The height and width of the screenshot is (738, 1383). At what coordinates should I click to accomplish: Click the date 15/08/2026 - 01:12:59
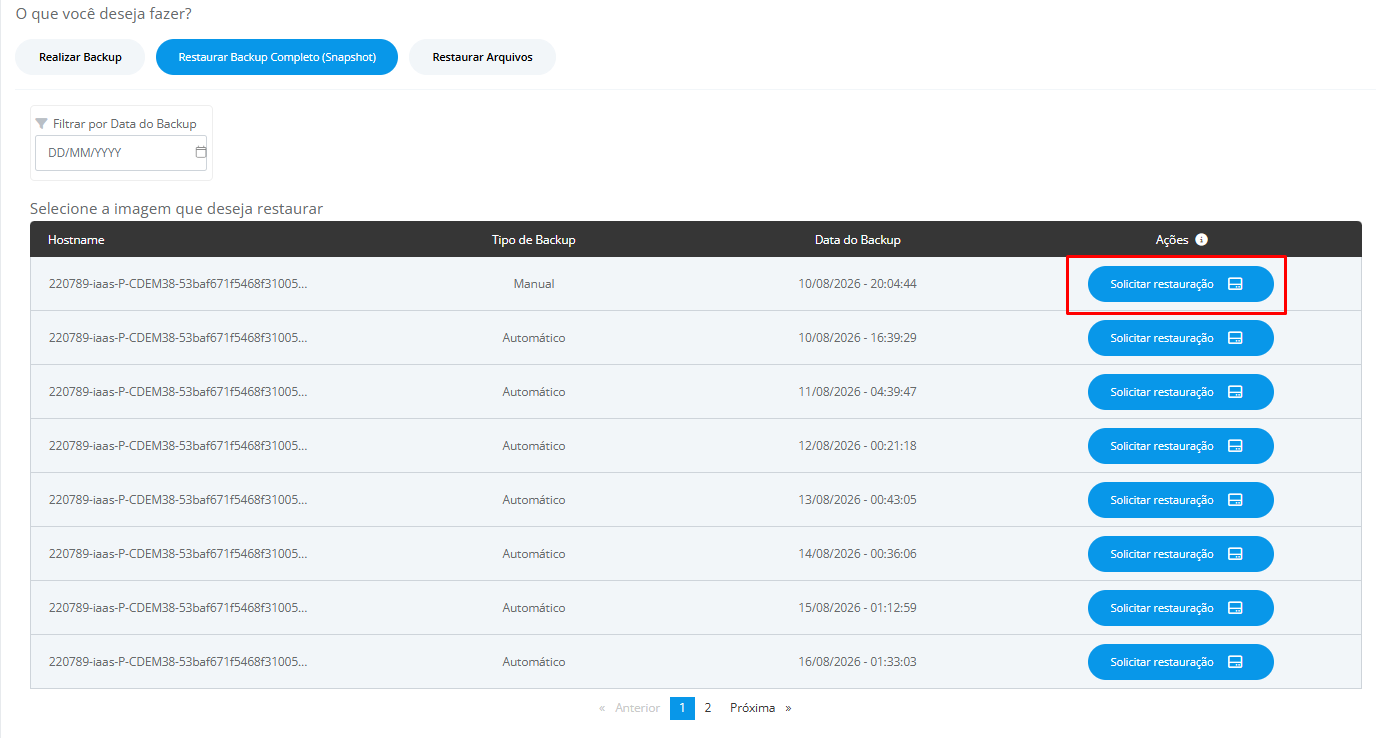857,608
